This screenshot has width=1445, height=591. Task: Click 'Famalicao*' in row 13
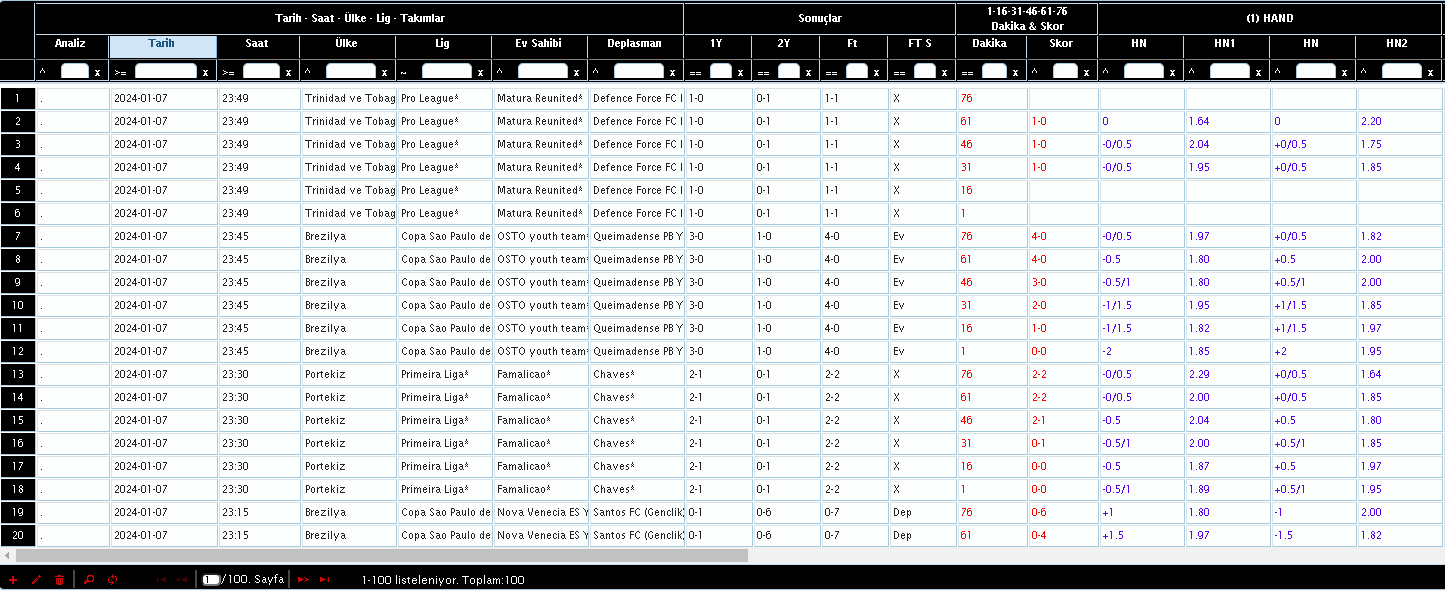[x=523, y=374]
